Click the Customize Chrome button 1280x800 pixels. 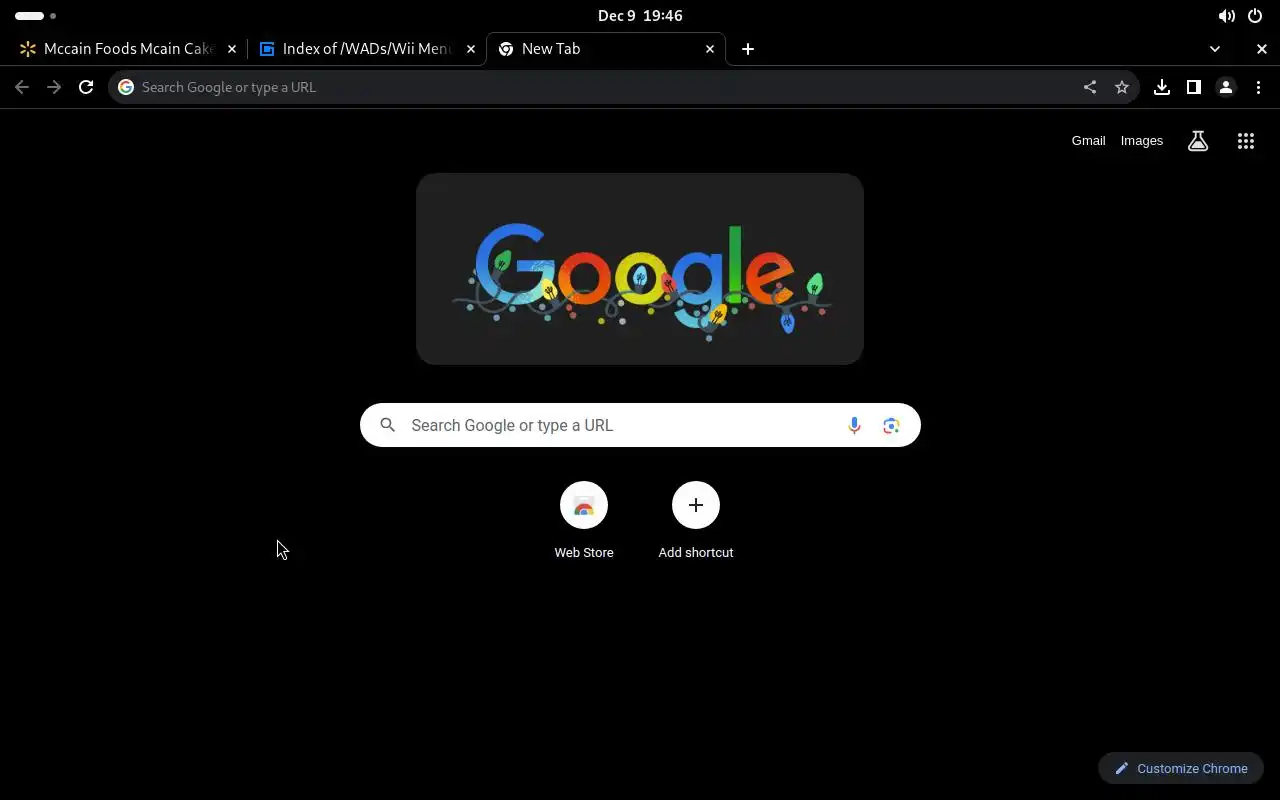point(1181,768)
